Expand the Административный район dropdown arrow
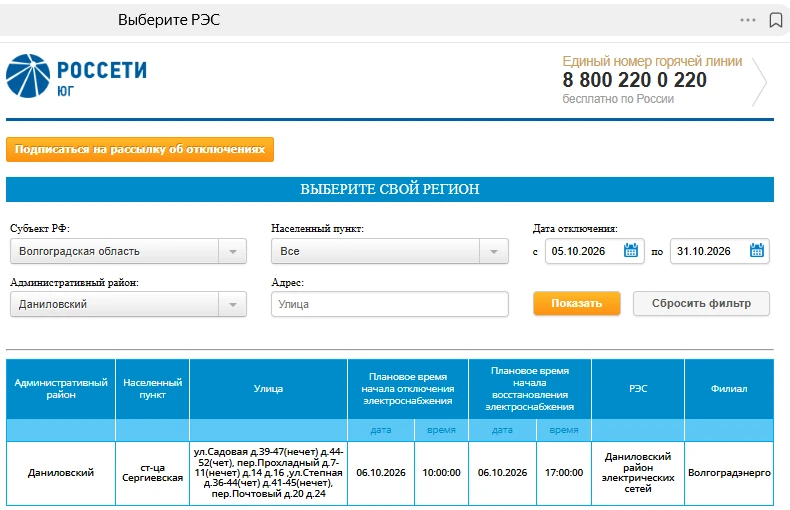This screenshot has height=510, width=790. (x=233, y=304)
